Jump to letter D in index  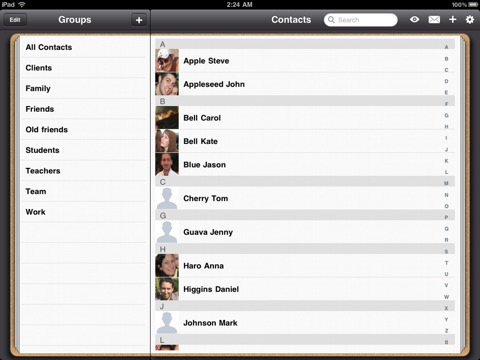pyautogui.click(x=446, y=81)
